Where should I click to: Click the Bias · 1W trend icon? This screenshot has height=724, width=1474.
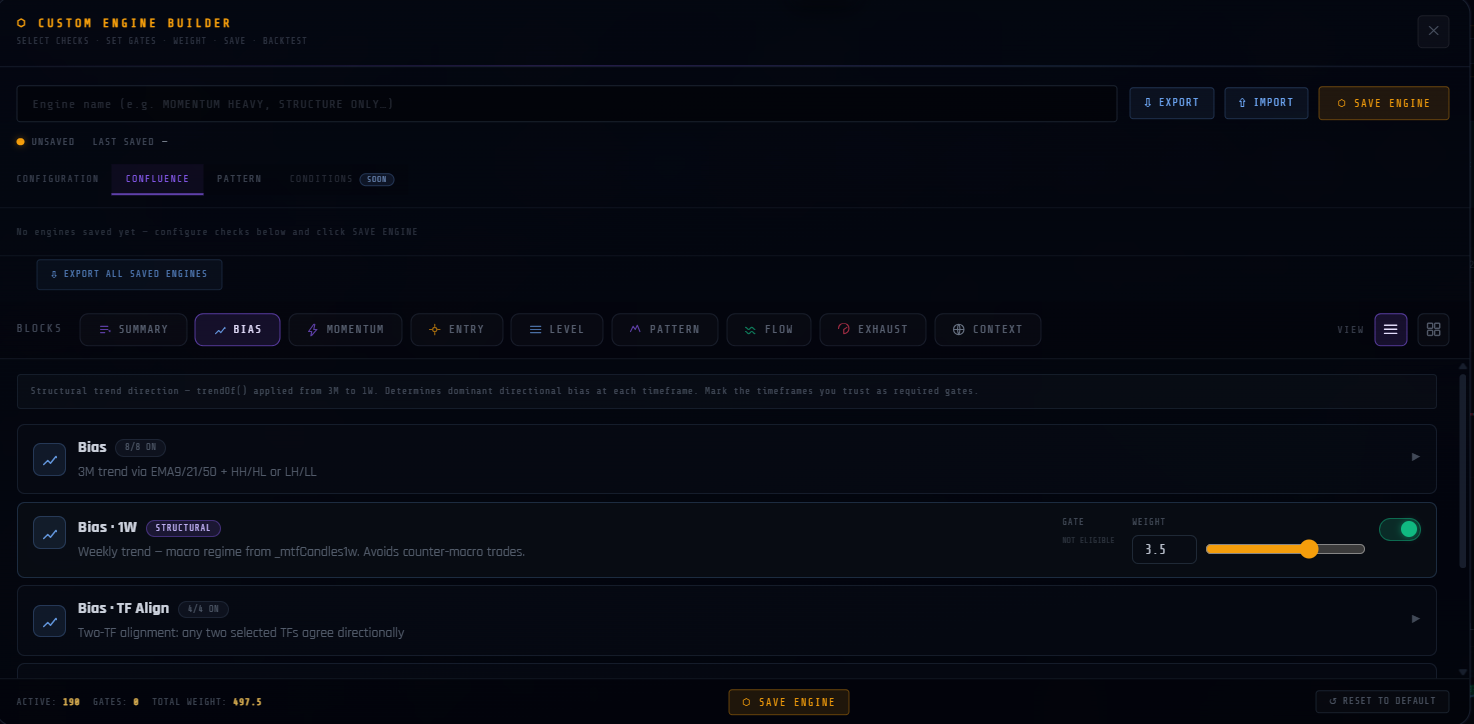49,532
